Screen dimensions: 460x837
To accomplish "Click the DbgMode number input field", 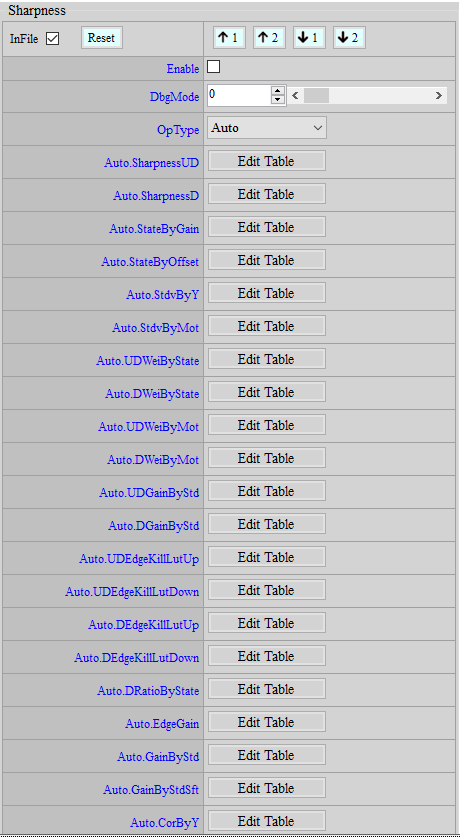I will (x=240, y=96).
